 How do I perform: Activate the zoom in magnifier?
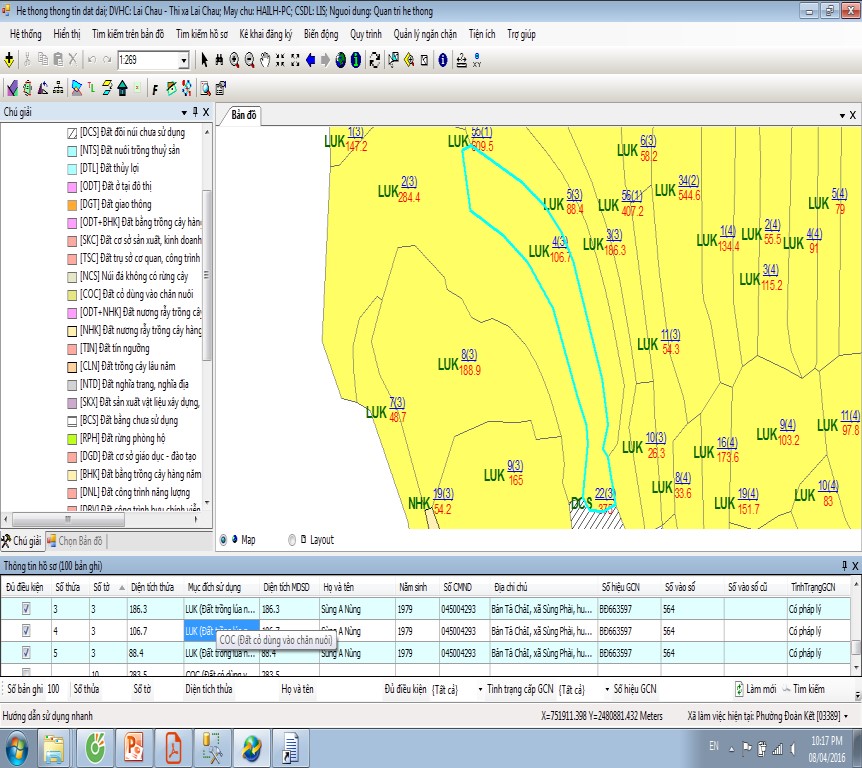(234, 60)
